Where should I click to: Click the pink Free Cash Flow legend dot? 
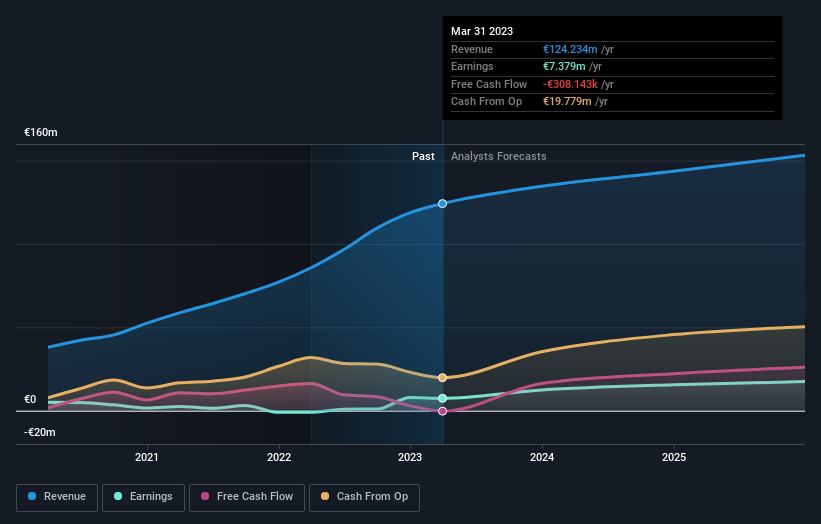point(205,496)
